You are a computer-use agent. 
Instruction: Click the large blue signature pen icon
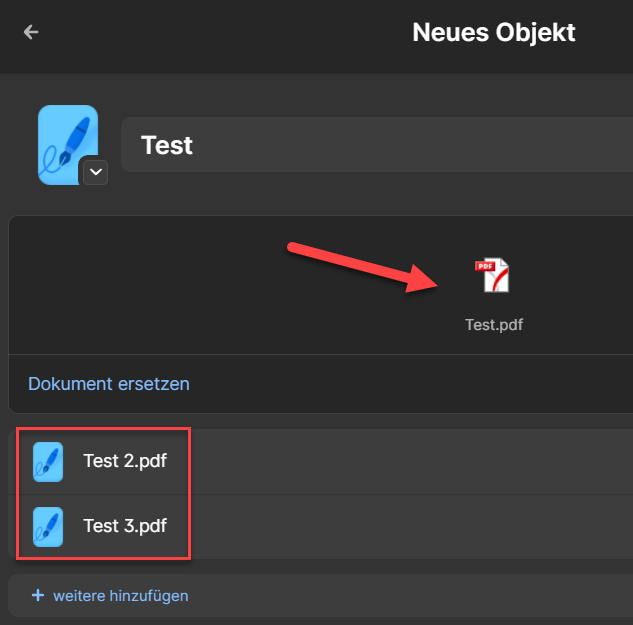[65, 141]
